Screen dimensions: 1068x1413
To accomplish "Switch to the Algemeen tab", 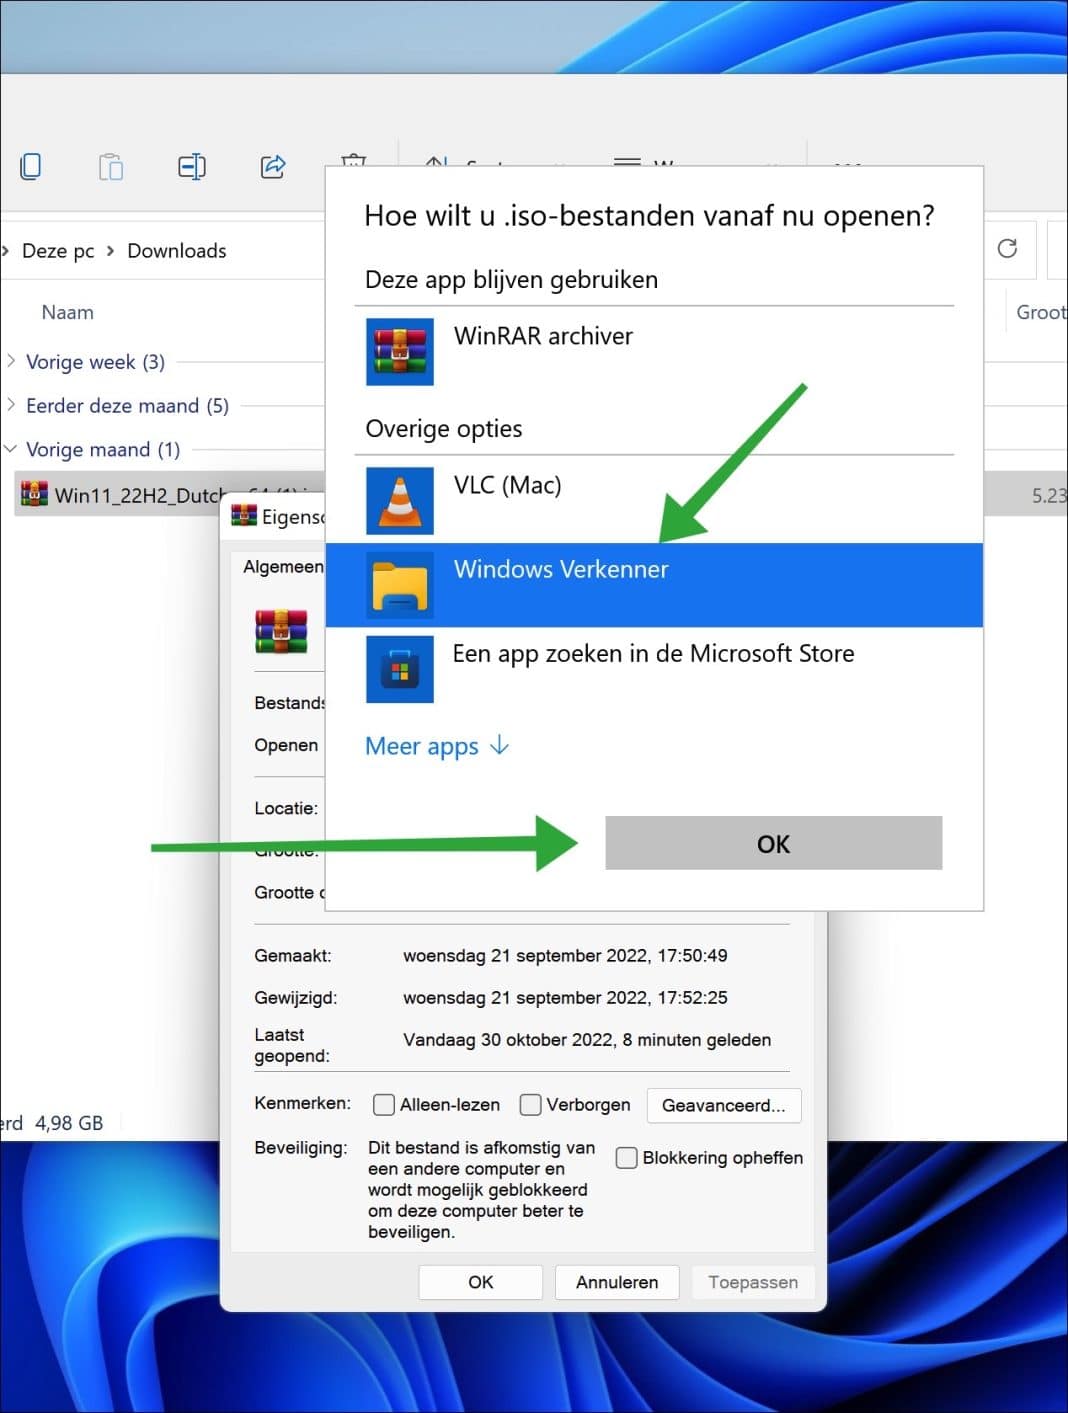I will click(282, 566).
